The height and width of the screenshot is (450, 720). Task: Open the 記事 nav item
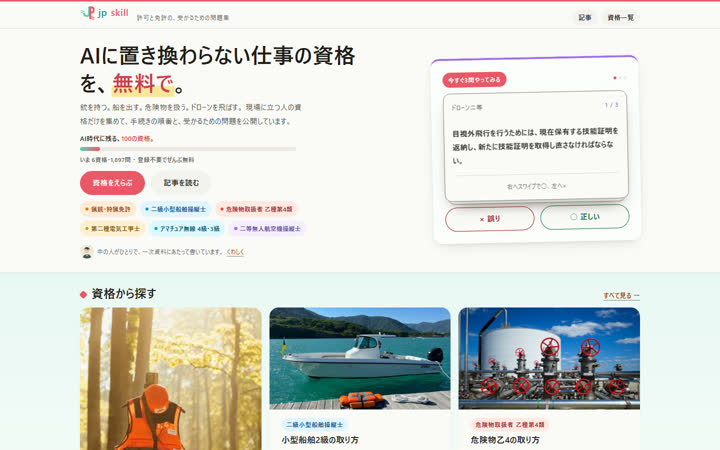point(585,17)
